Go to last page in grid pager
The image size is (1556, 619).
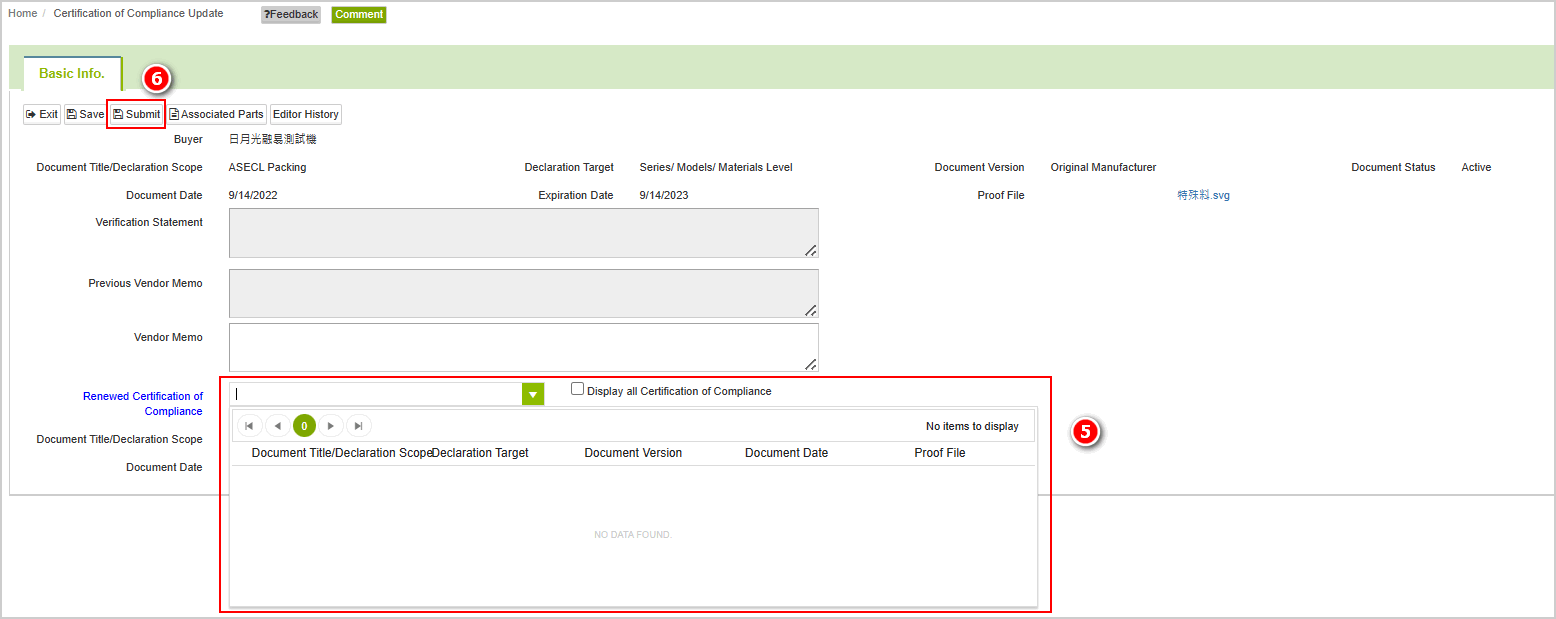(359, 426)
